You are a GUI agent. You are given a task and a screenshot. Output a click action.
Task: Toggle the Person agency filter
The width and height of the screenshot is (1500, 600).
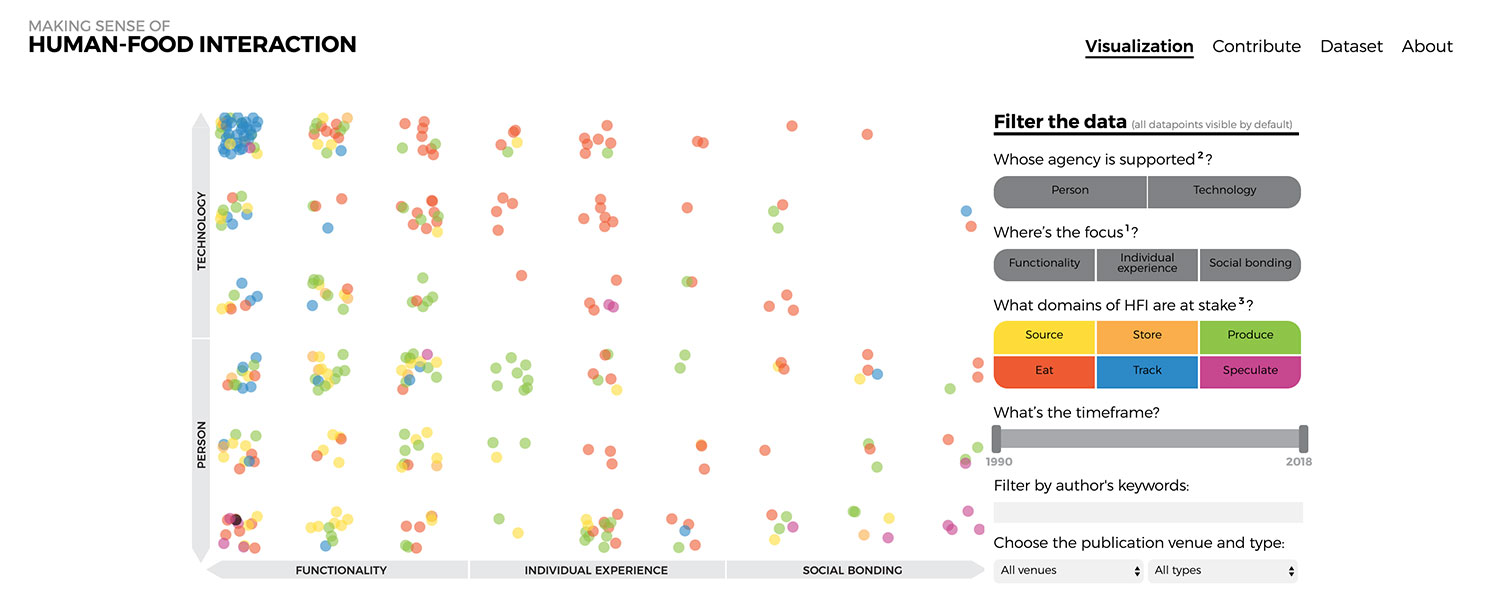[x=1069, y=190]
